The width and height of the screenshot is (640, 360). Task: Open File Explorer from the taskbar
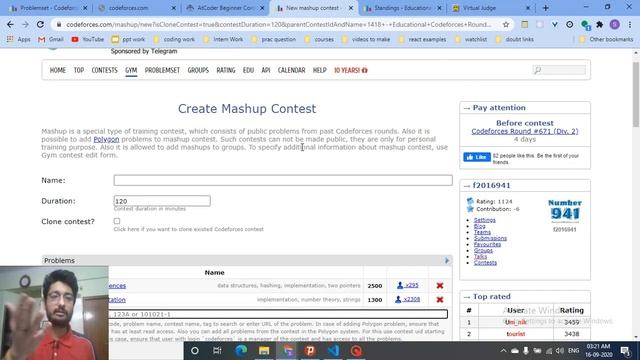pyautogui.click(x=264, y=351)
